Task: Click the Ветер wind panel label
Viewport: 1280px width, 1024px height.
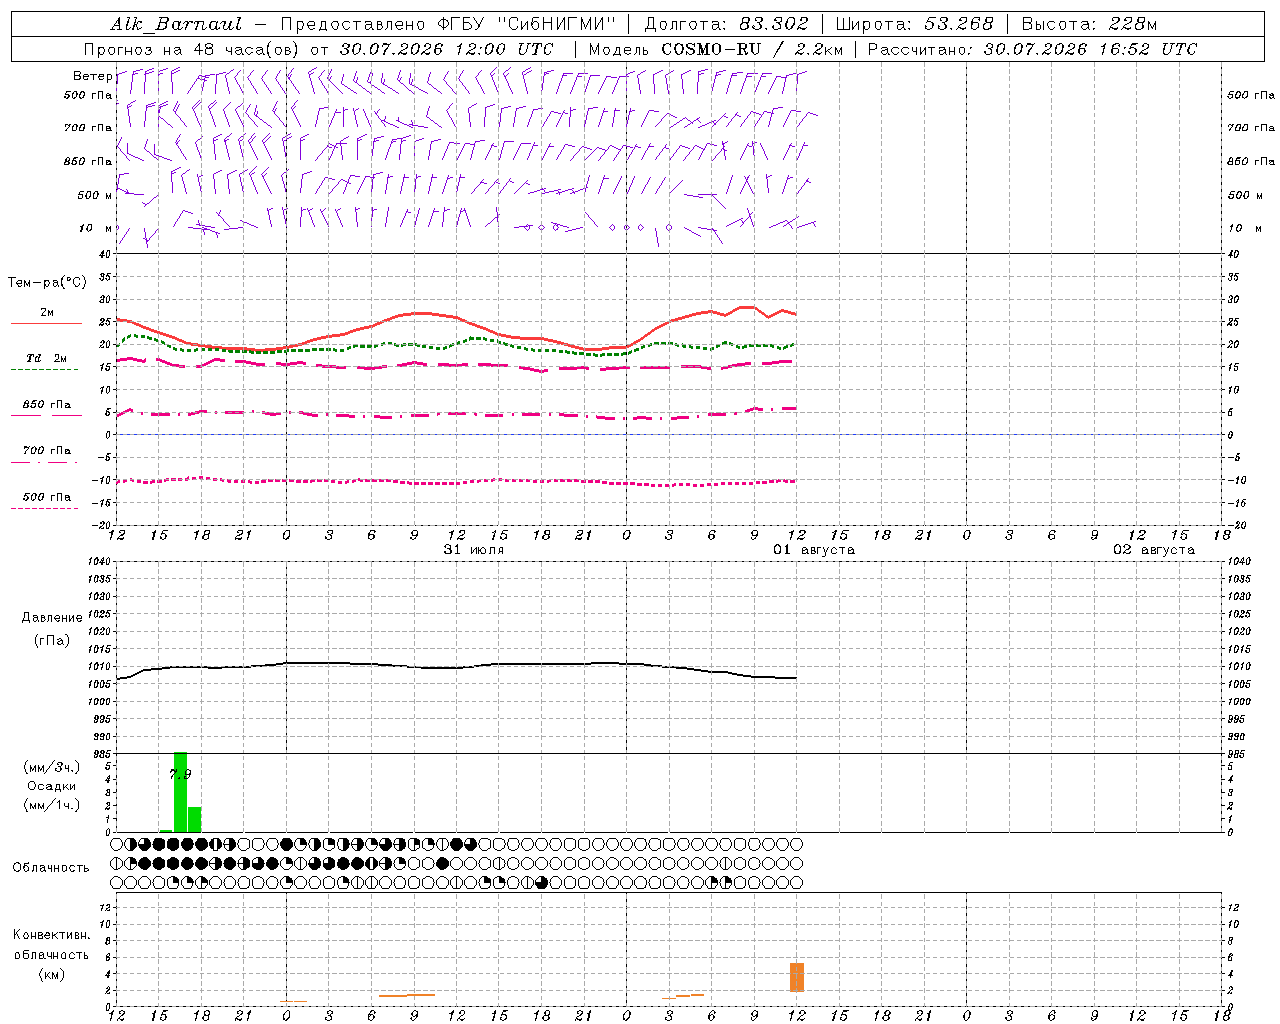Action: pos(92,76)
